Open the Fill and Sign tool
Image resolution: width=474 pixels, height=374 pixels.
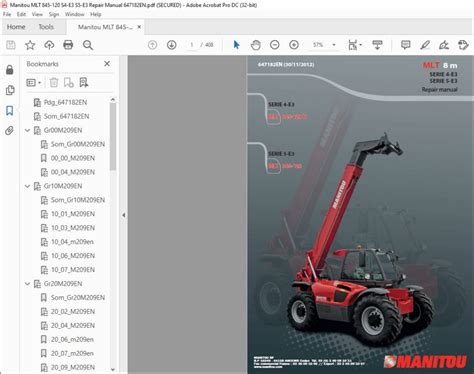[x=444, y=45]
